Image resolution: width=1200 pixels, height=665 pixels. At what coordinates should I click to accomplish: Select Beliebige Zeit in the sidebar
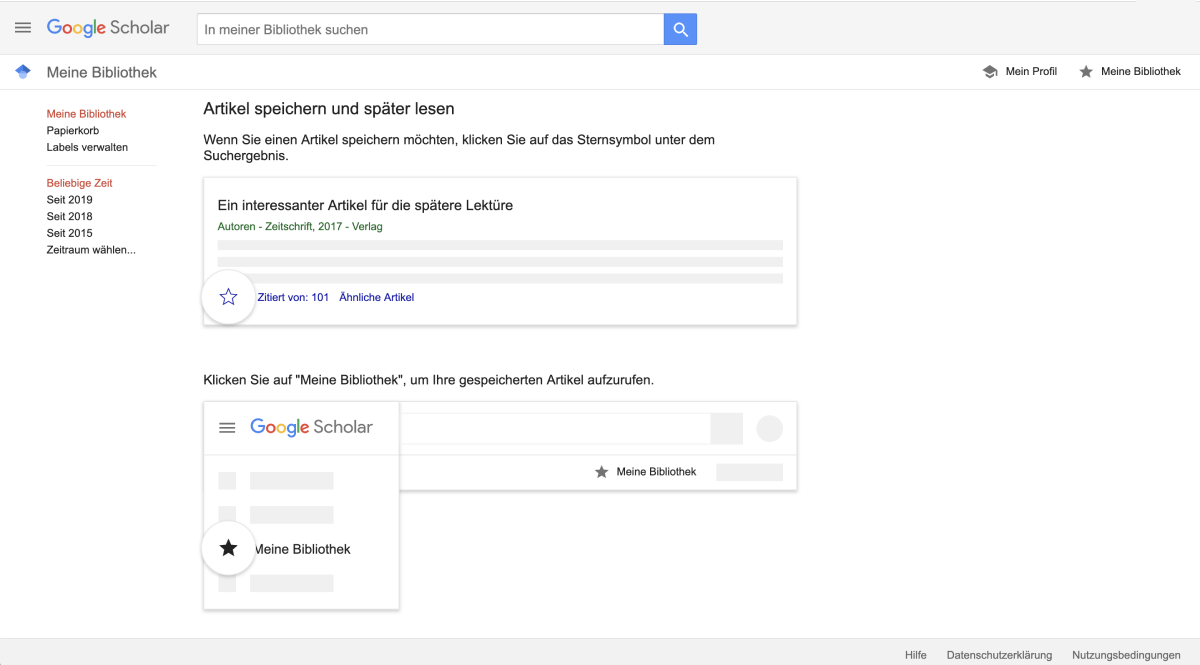(x=79, y=183)
